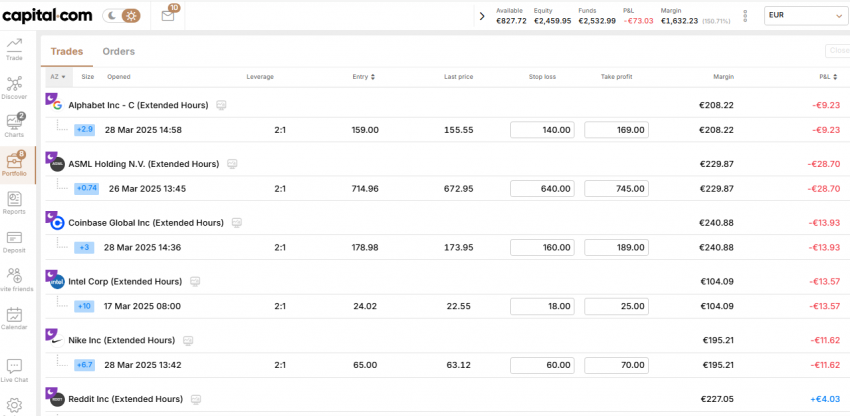This screenshot has height=416, width=850.
Task: Switch to the Trades tab
Action: tap(67, 52)
